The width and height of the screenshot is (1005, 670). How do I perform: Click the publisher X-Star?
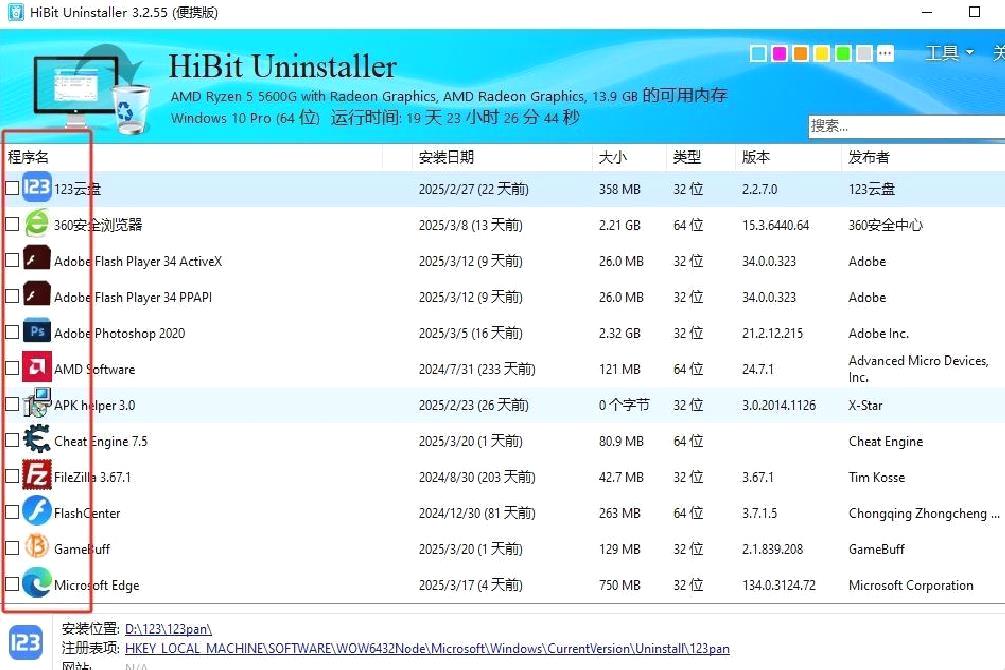[865, 405]
